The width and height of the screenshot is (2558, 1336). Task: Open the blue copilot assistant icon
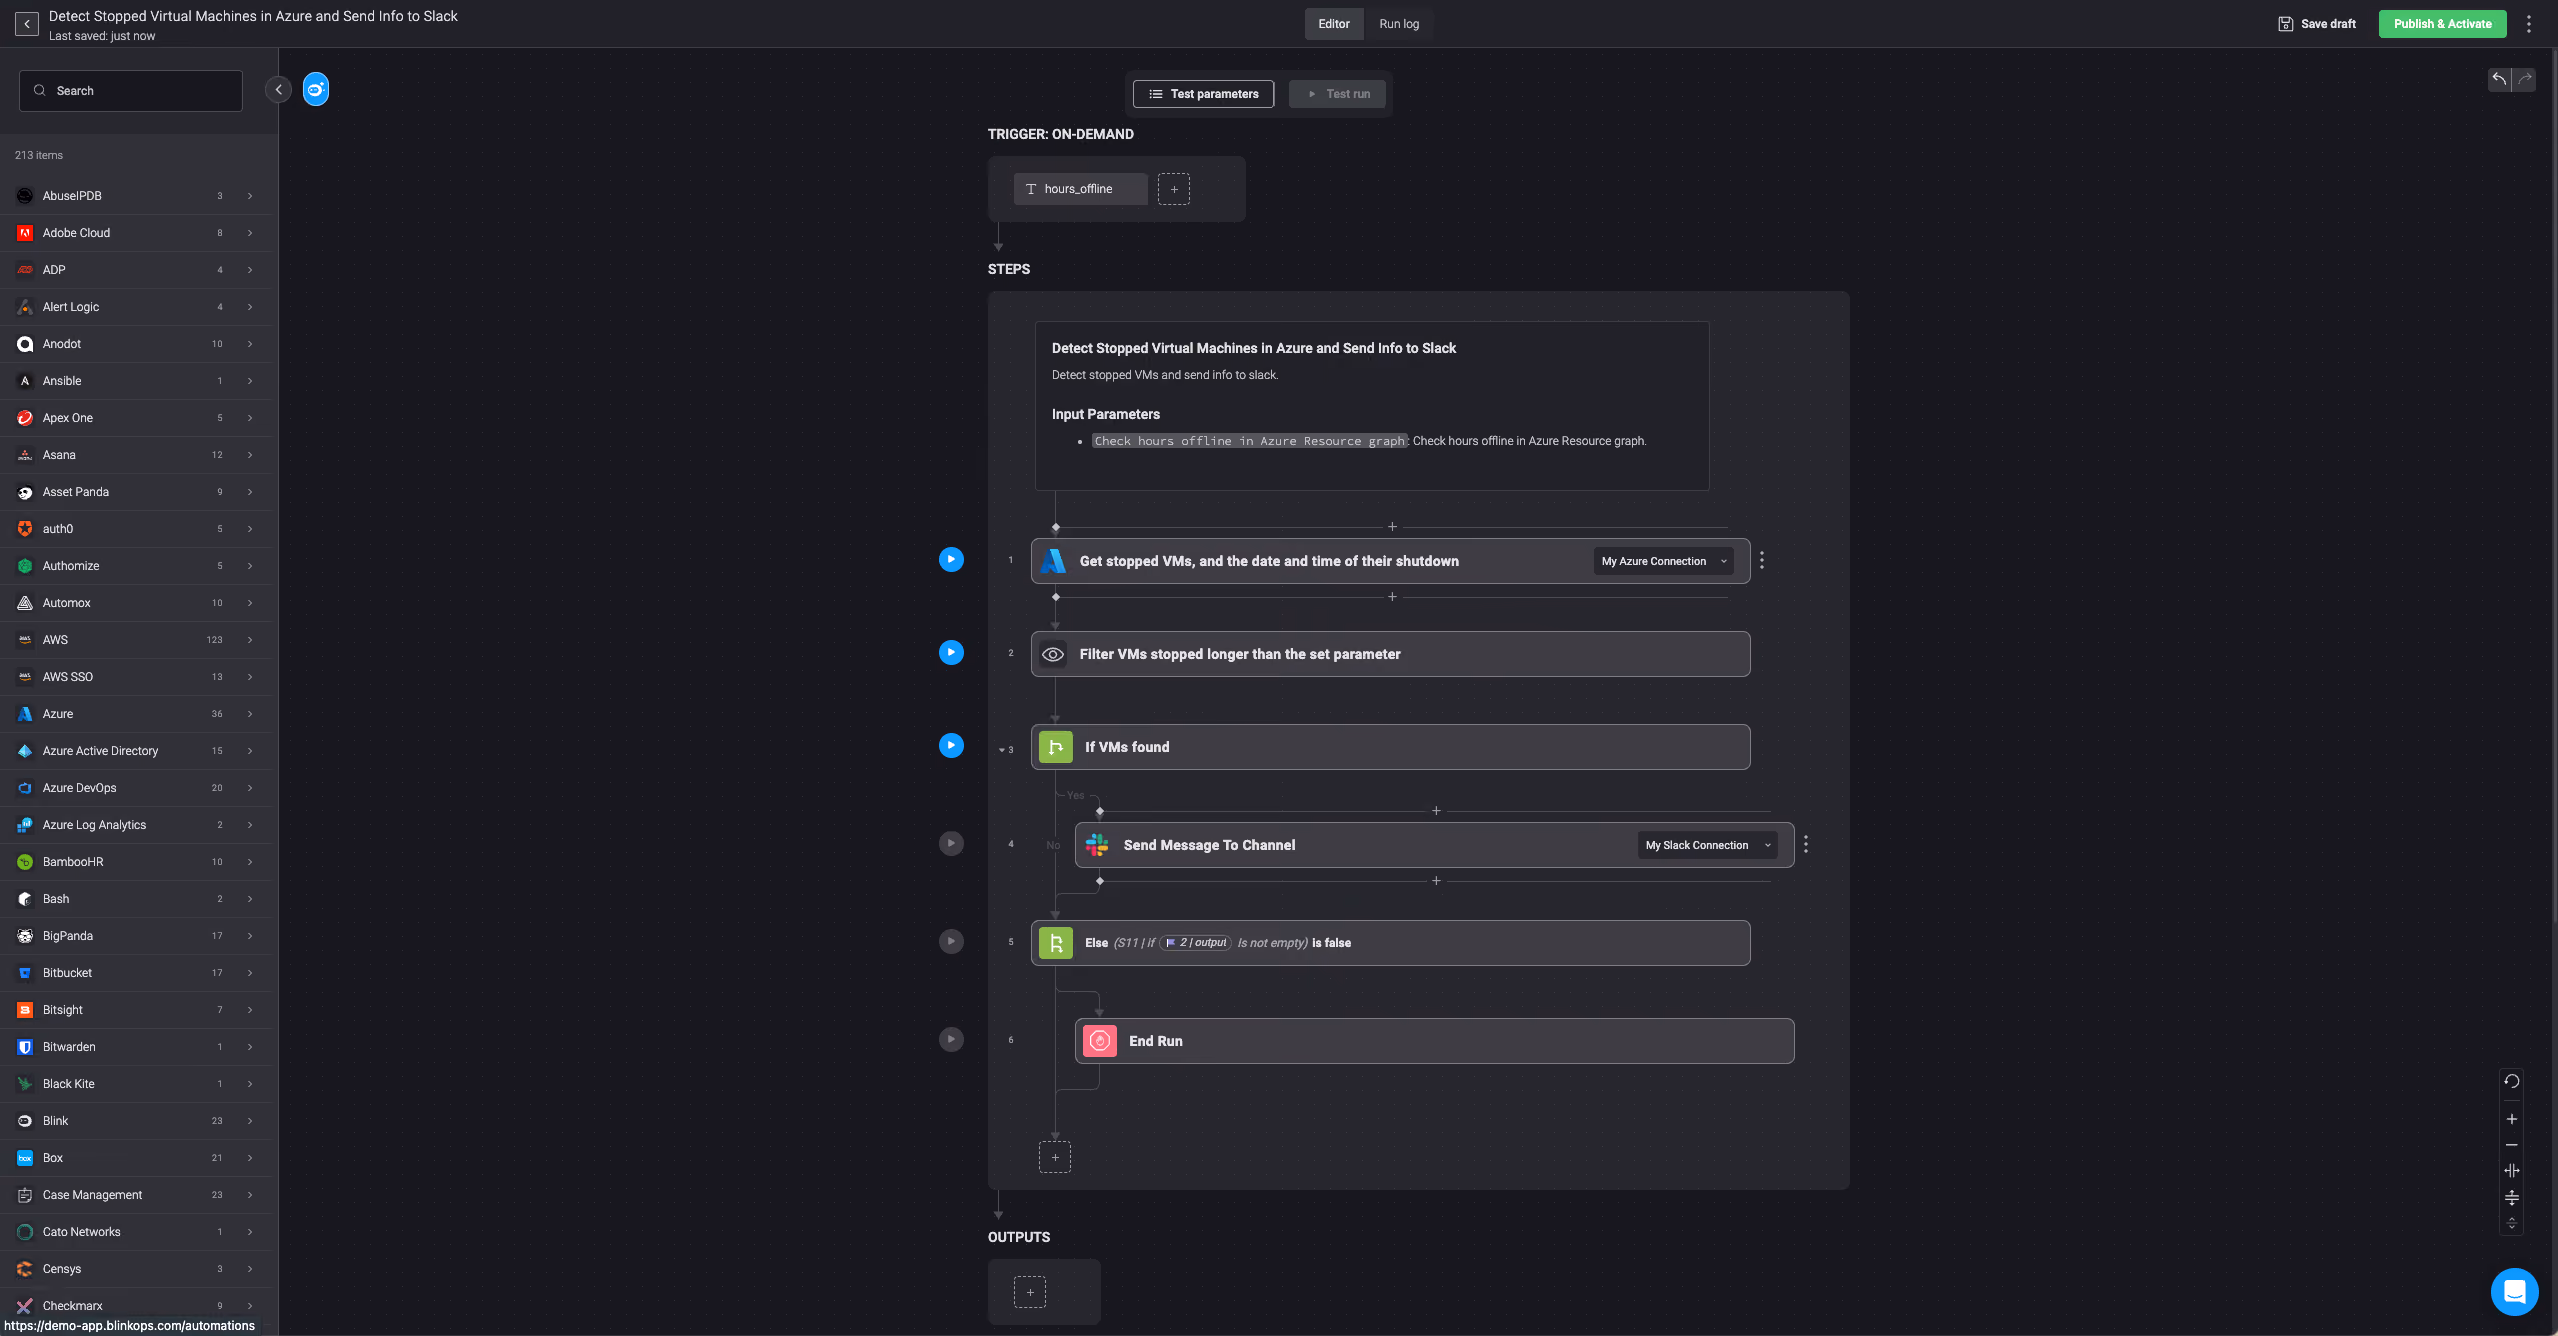(x=316, y=90)
